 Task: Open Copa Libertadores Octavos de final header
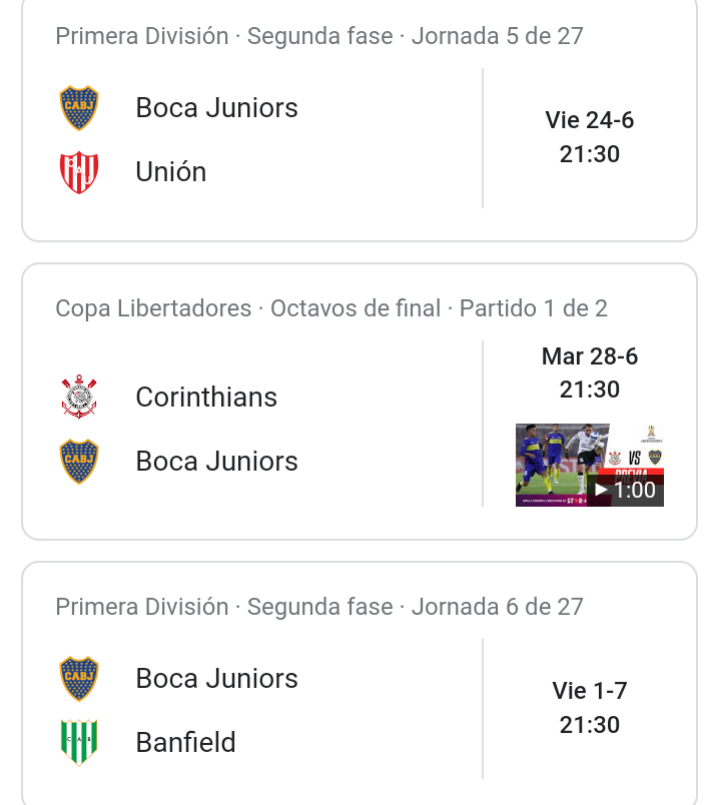pyautogui.click(x=331, y=309)
